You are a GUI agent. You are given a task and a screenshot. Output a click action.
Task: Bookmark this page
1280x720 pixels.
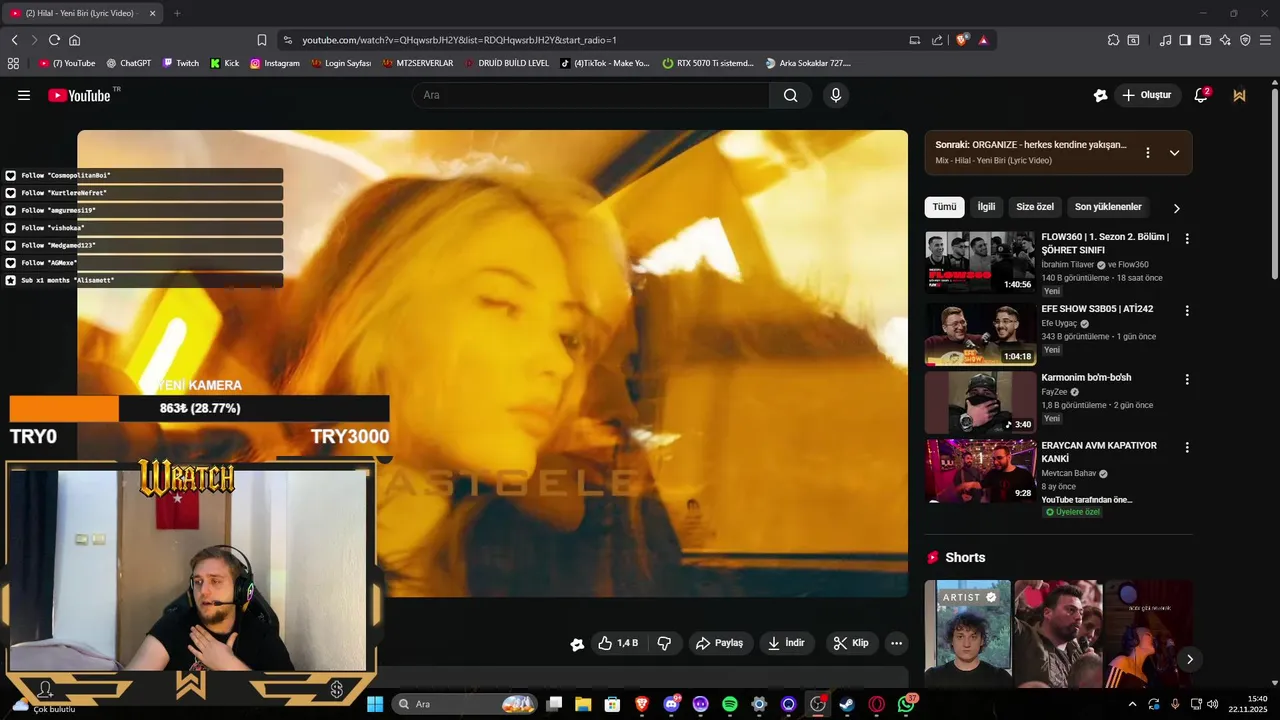coord(262,40)
